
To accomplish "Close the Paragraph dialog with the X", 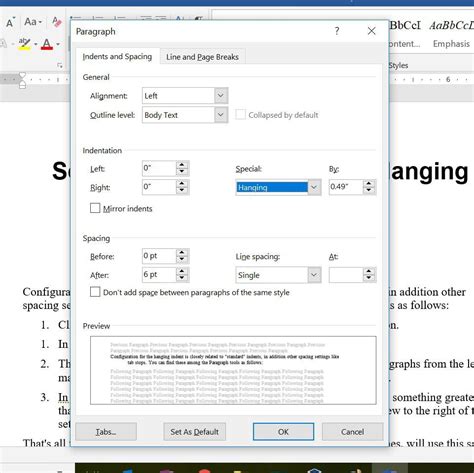I will pyautogui.click(x=371, y=31).
